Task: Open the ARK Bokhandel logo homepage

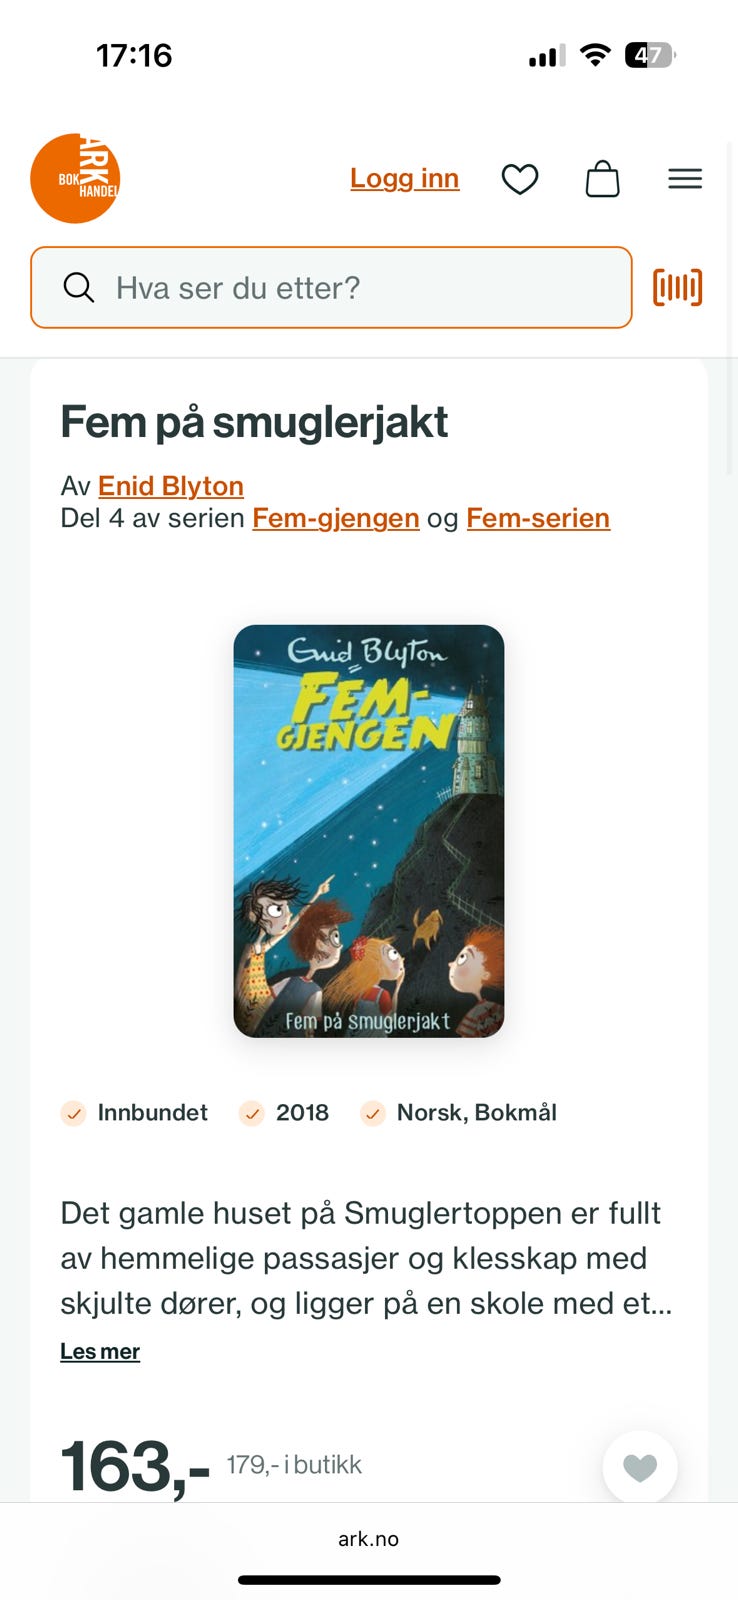Action: pyautogui.click(x=75, y=178)
